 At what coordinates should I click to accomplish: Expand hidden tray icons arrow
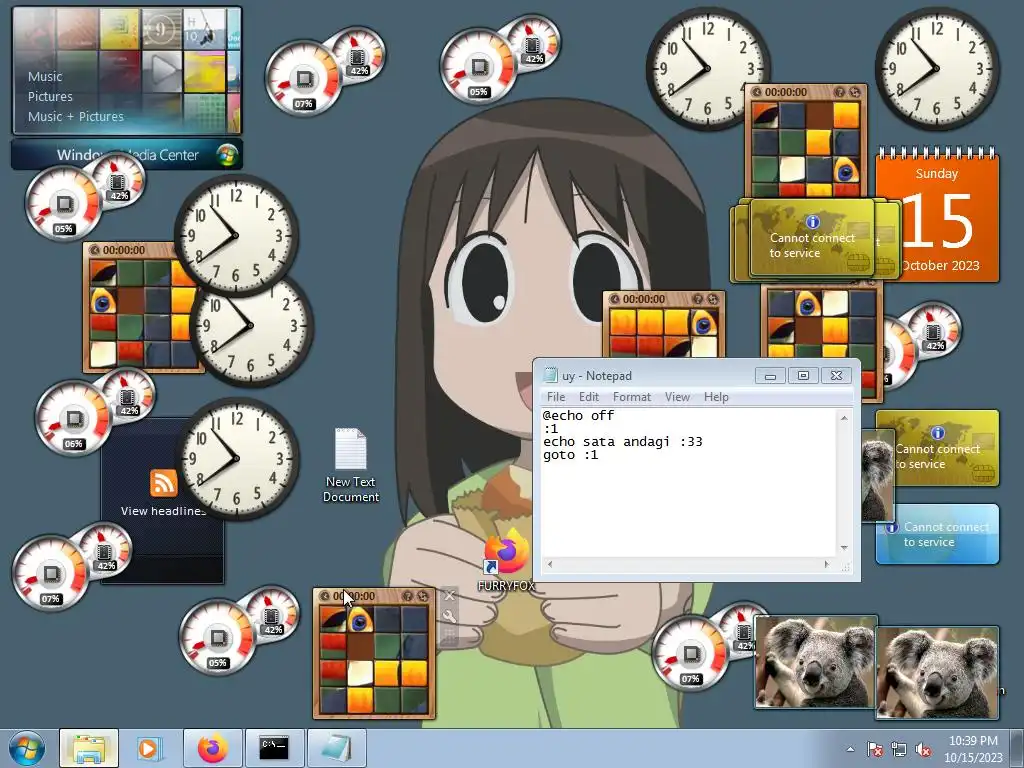click(850, 749)
